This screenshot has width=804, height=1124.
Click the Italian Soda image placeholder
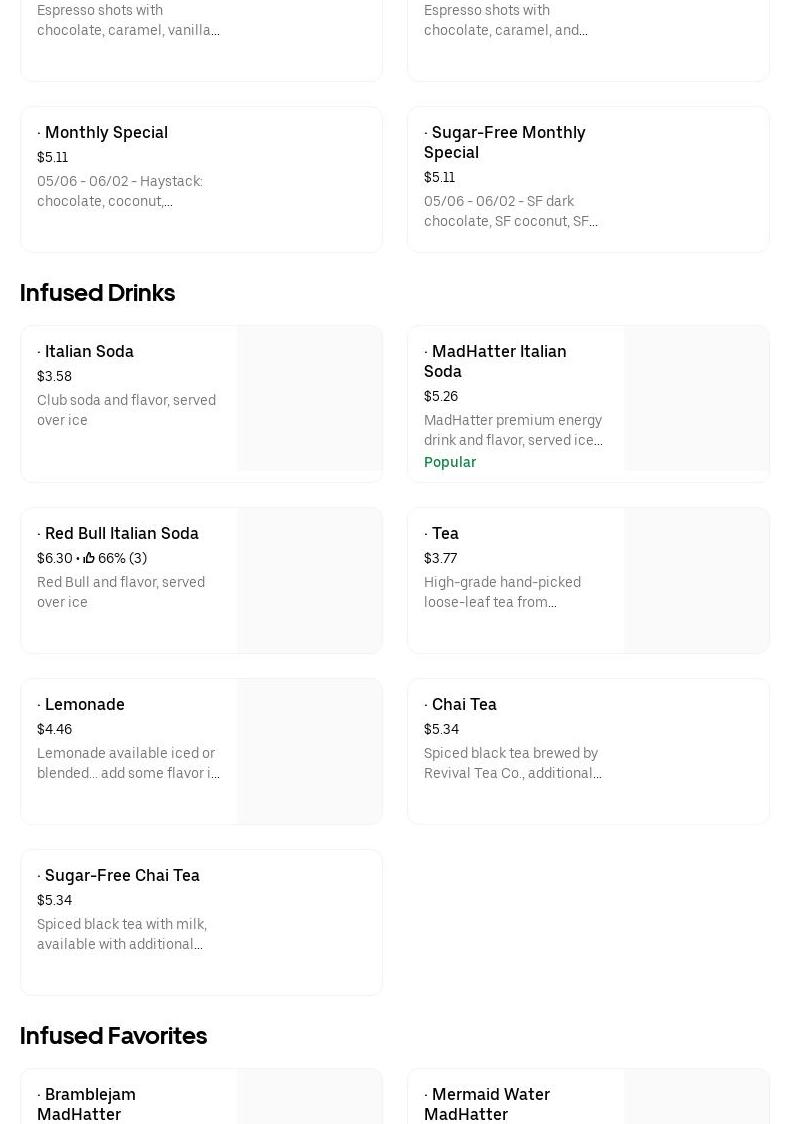coord(309,398)
